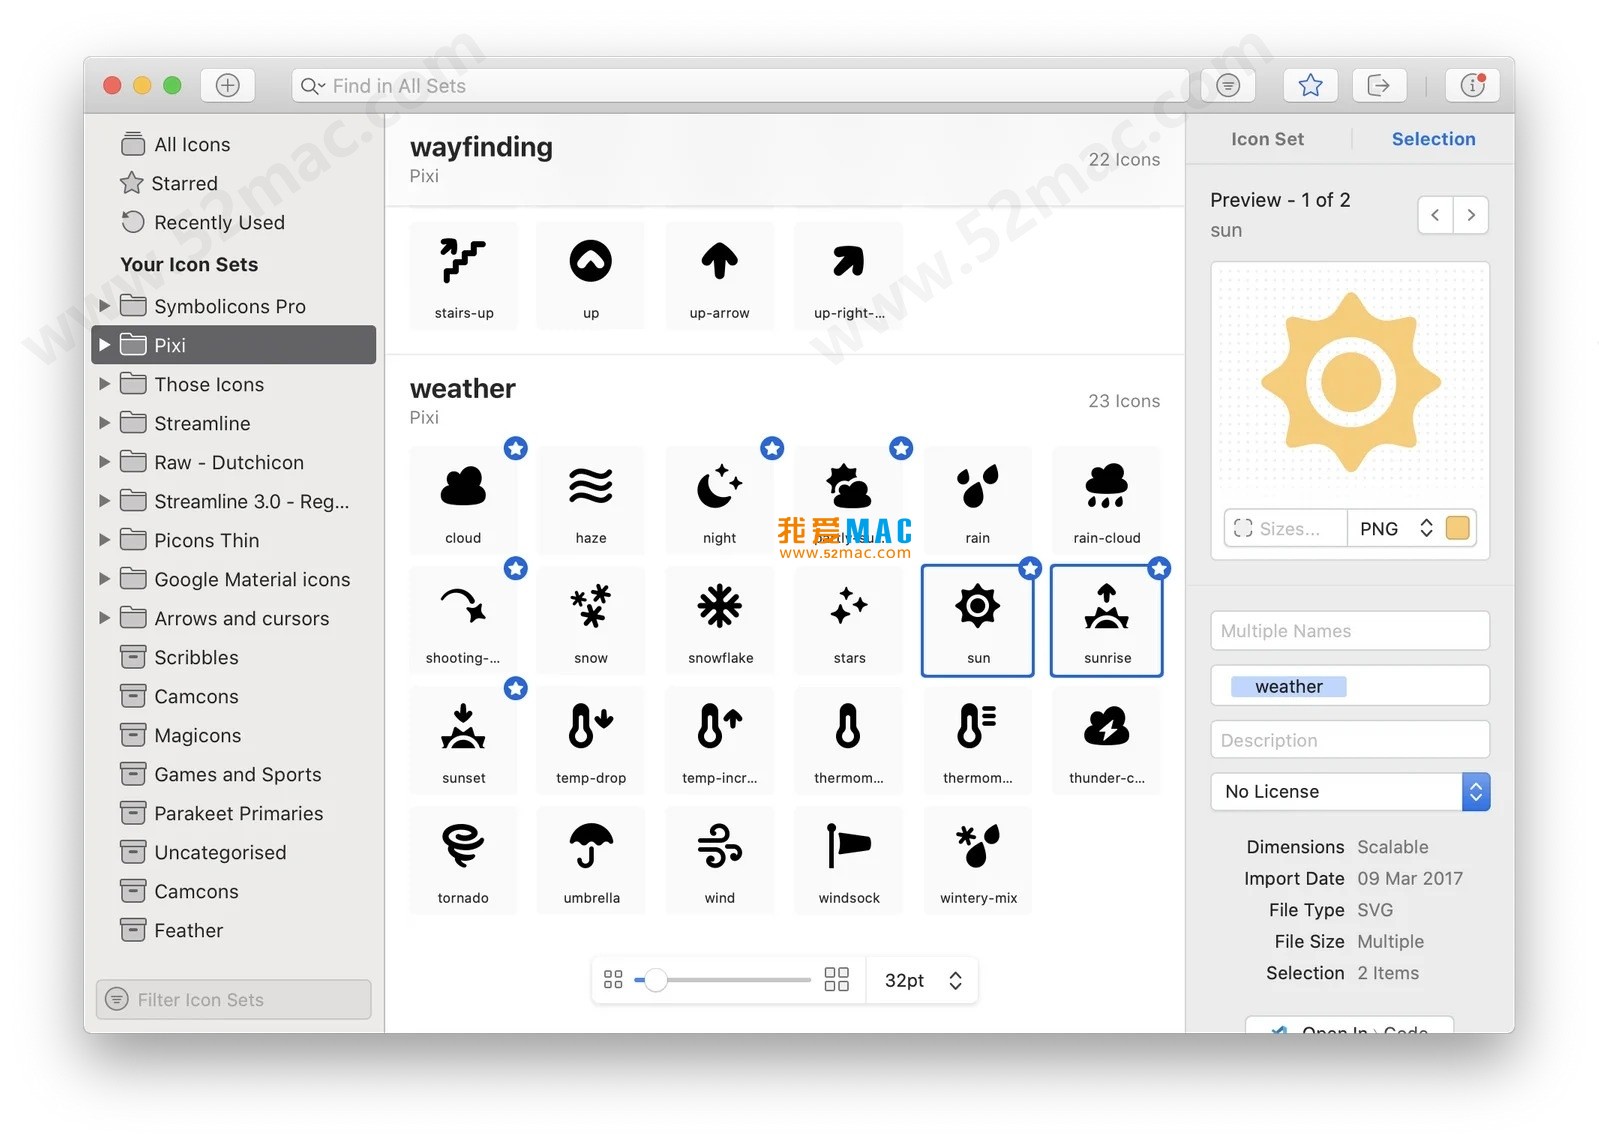Open the Starred list
This screenshot has height=1145, width=1599.
[x=232, y=184]
